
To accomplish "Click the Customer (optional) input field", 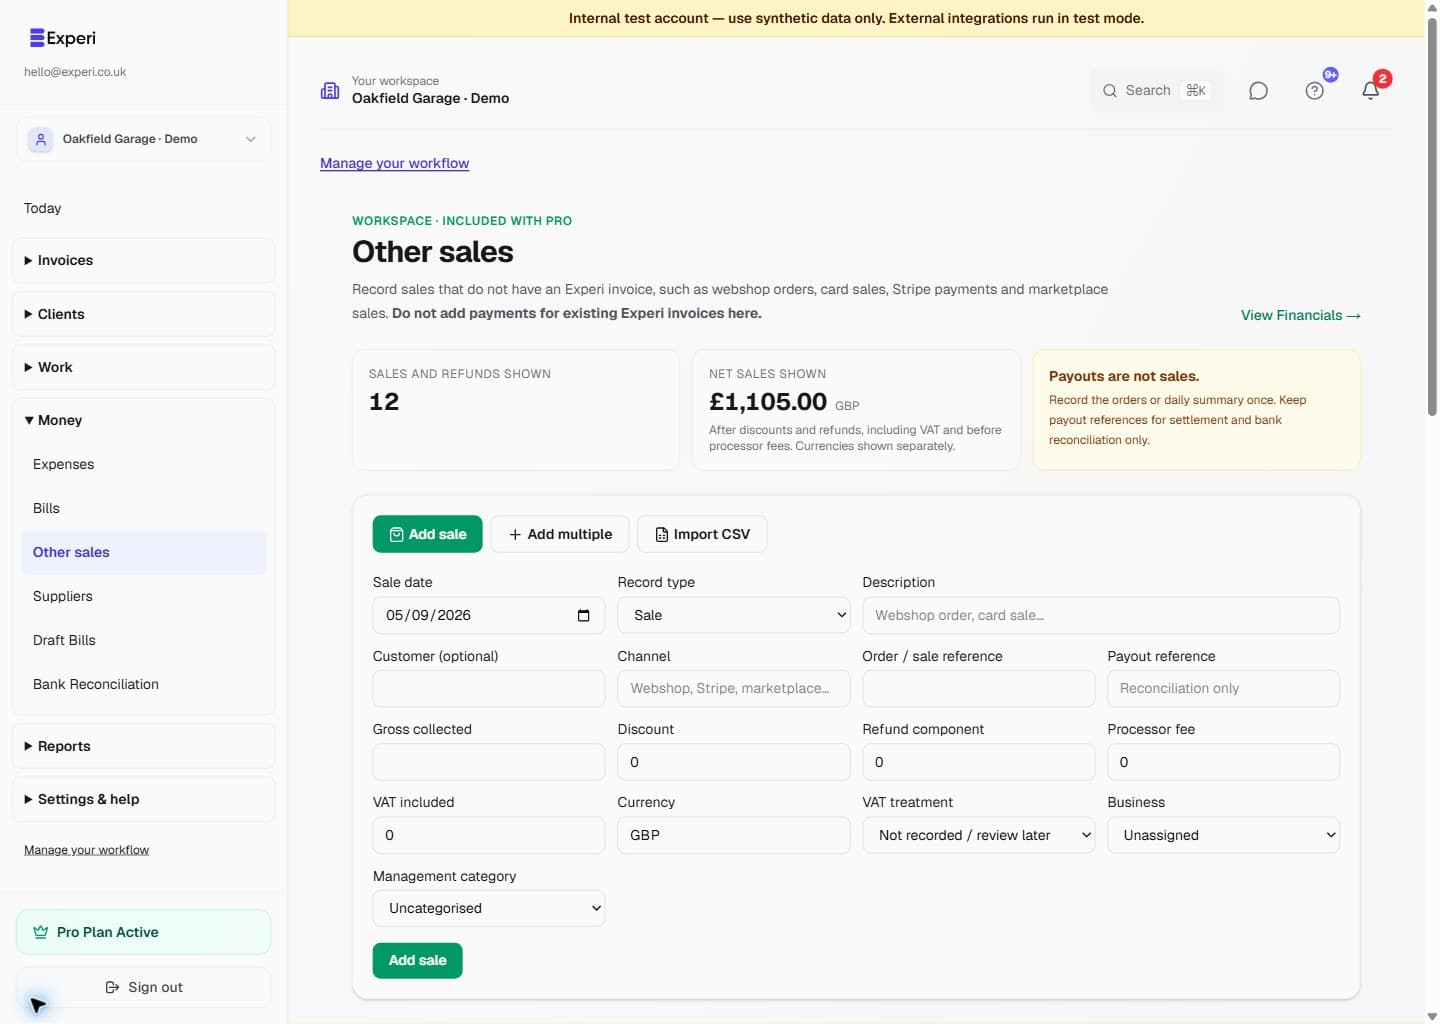I will [x=489, y=688].
